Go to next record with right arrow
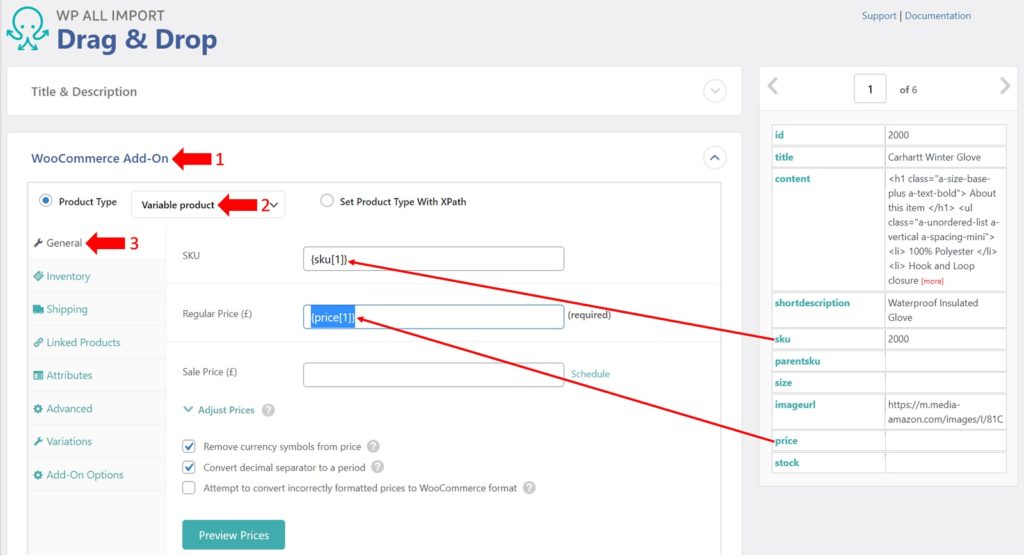 tap(1004, 86)
